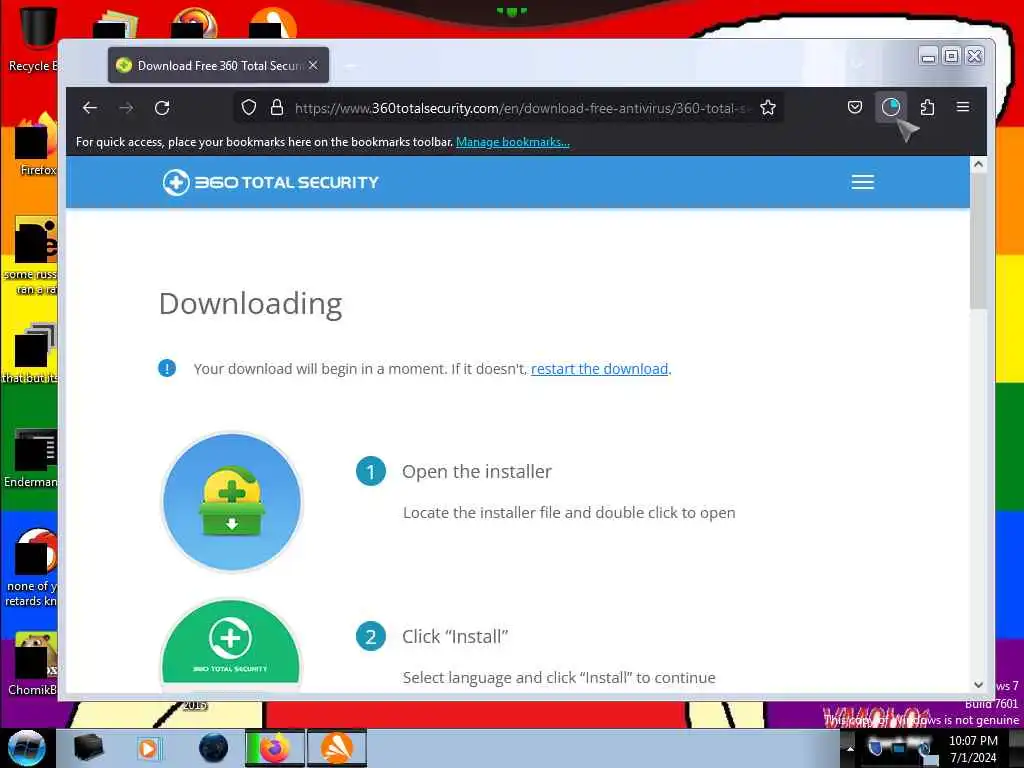Open Firefox application hamburger menu
The height and width of the screenshot is (768, 1024).
[963, 107]
